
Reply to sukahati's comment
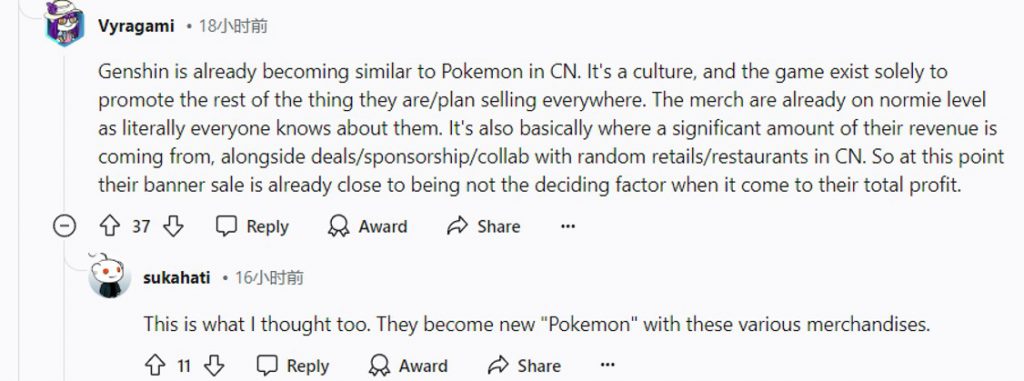pyautogui.click(x=293, y=365)
